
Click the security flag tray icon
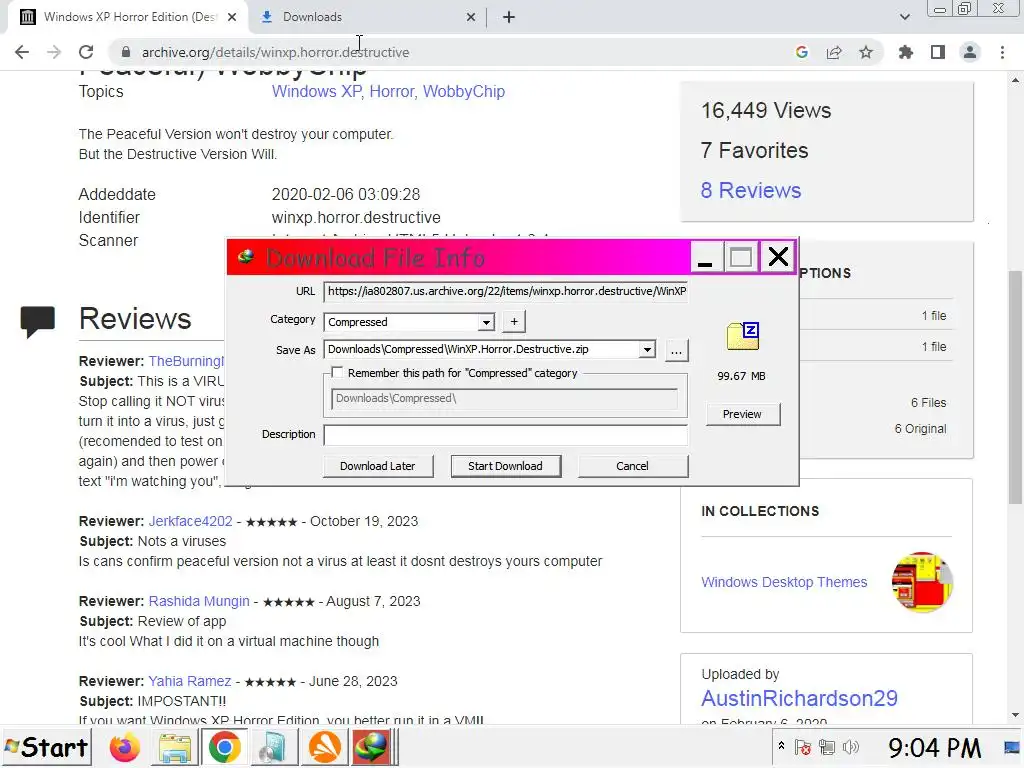tap(803, 747)
